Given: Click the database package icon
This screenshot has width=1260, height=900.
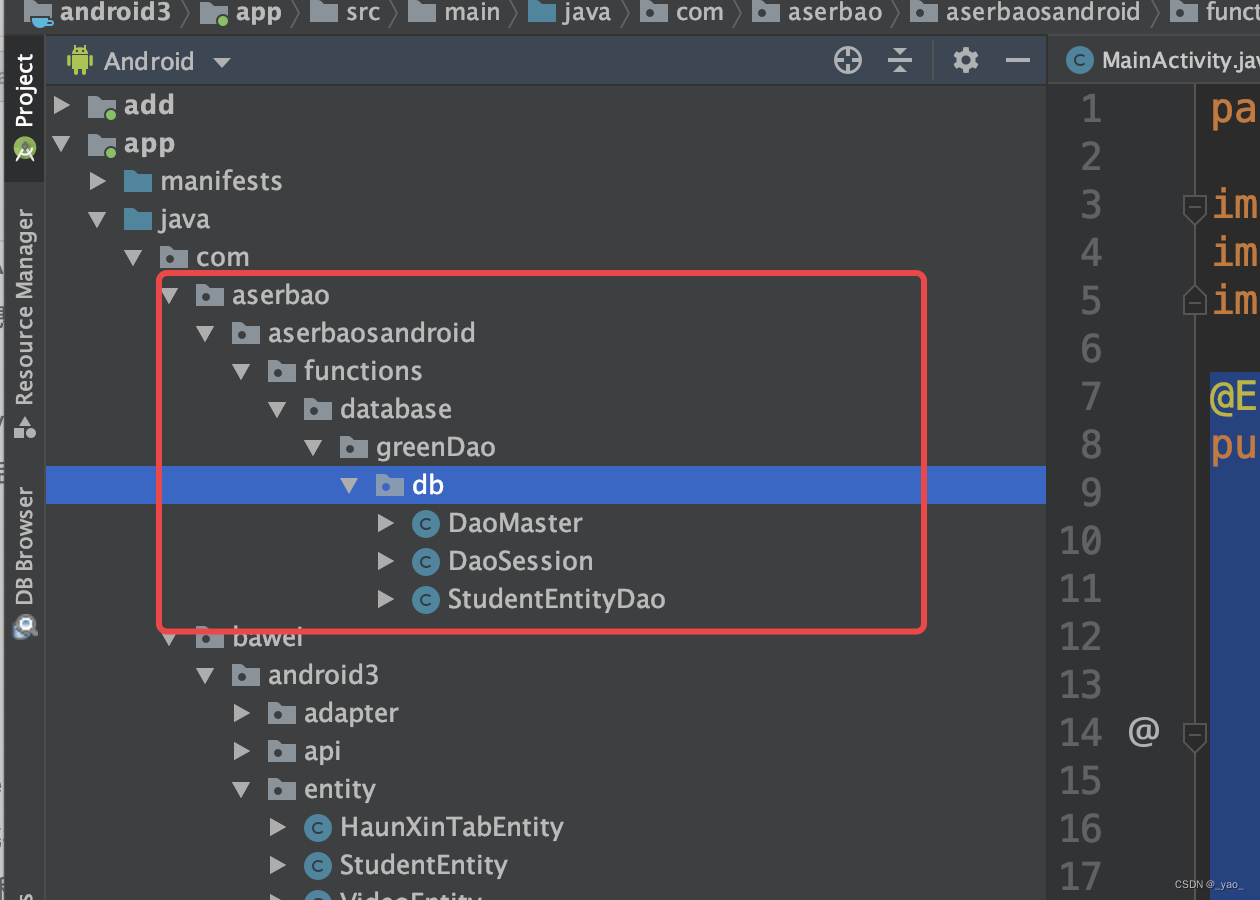Looking at the screenshot, I should tap(317, 409).
